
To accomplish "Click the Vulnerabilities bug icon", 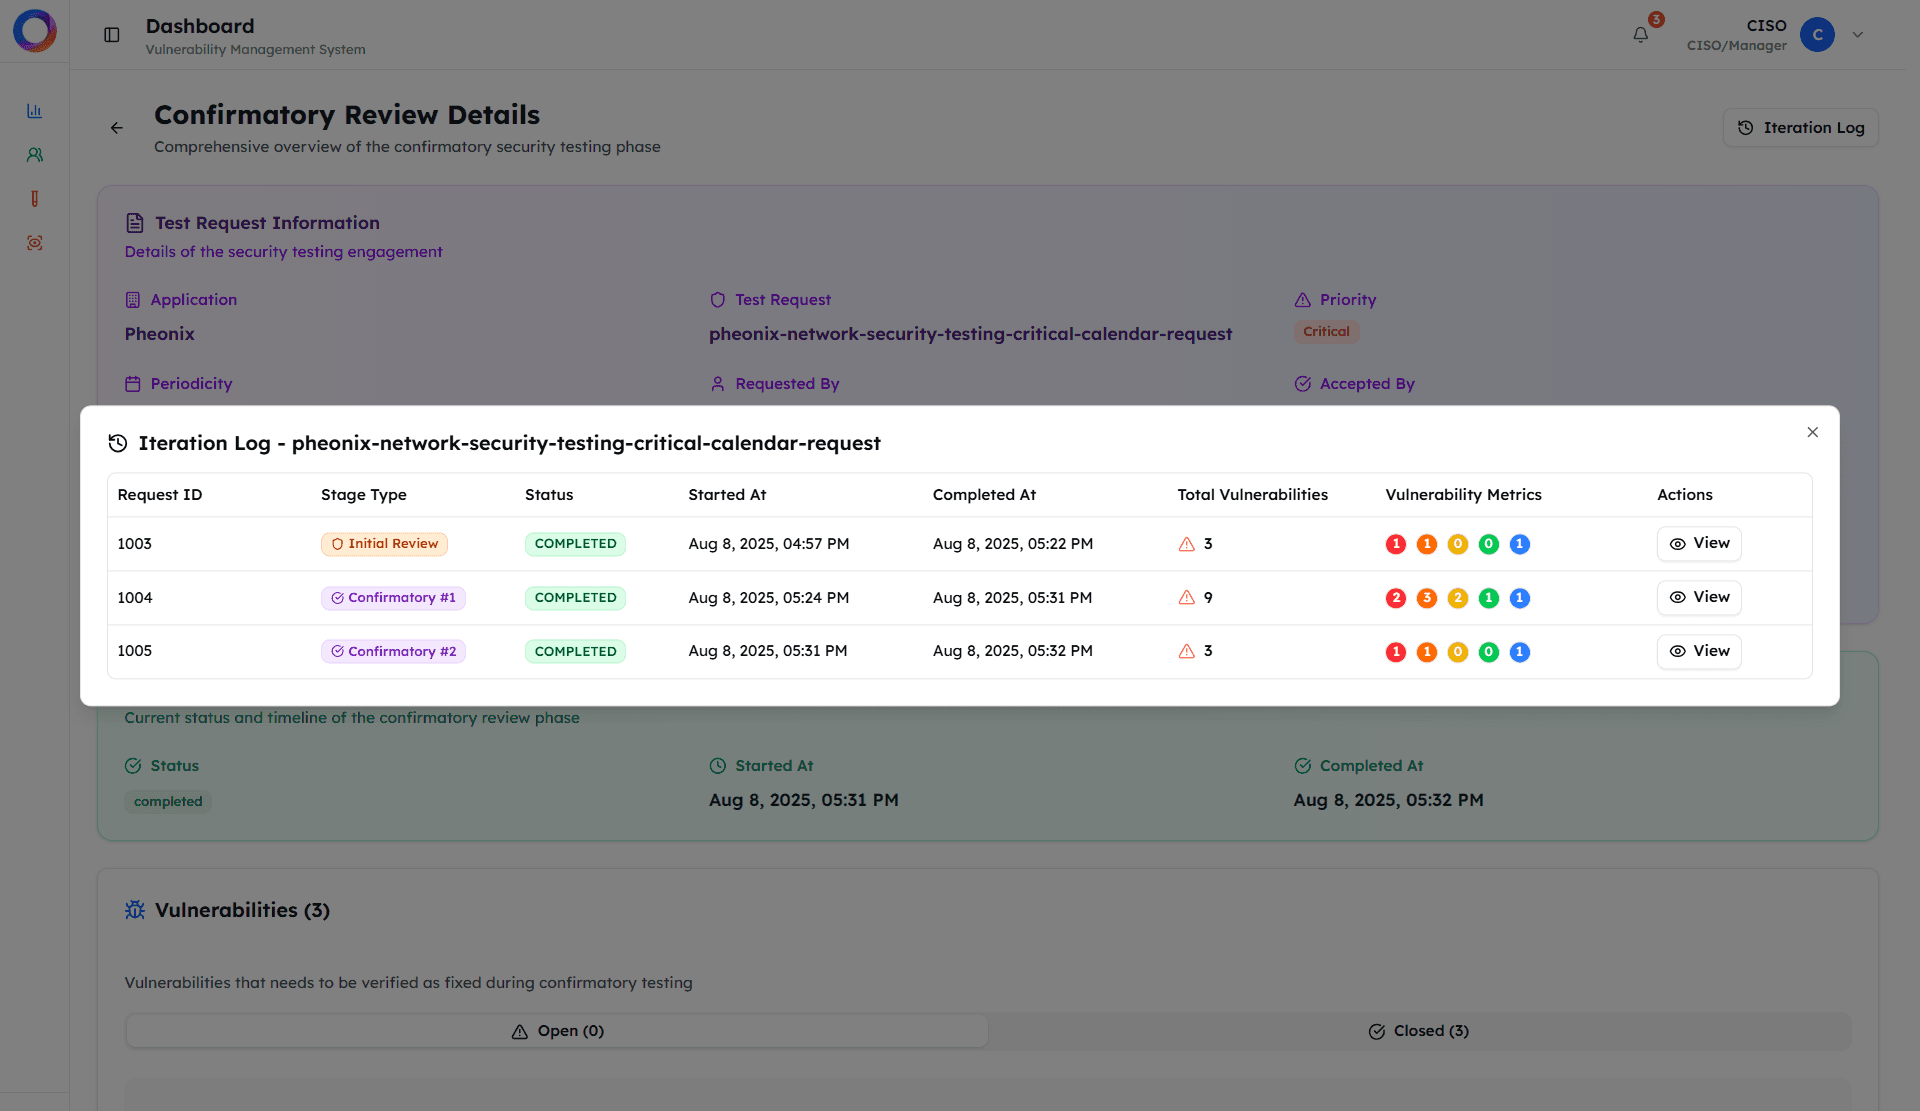I will click(x=135, y=910).
